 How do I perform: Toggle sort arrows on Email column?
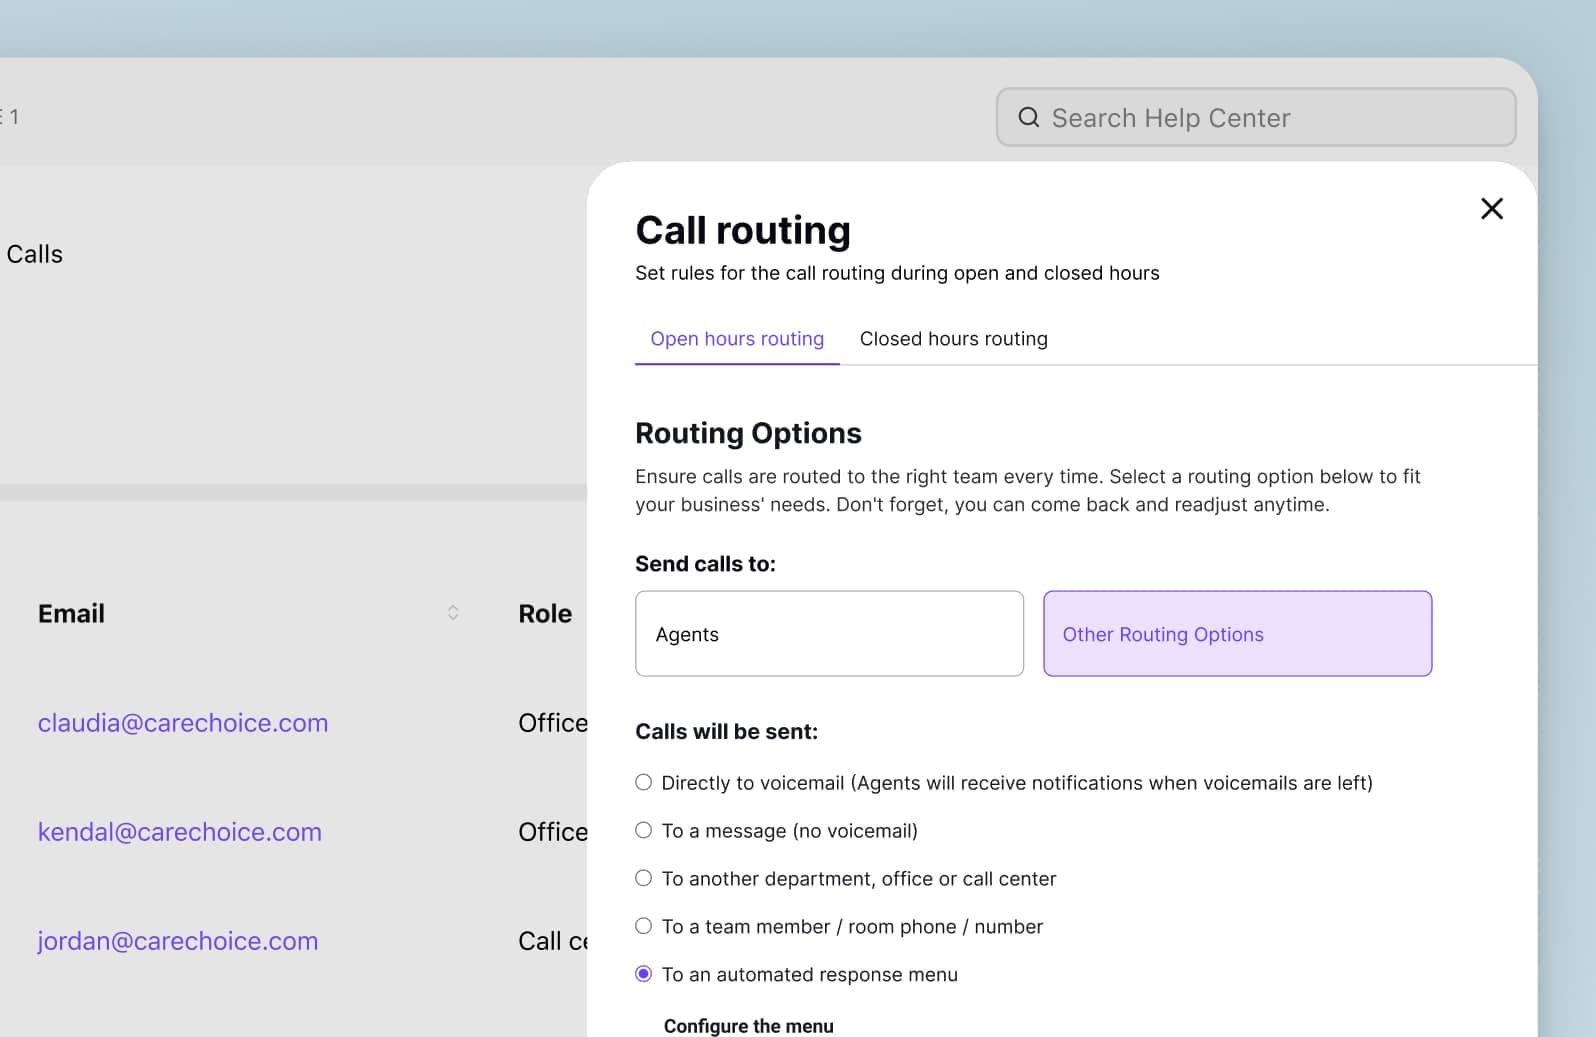coord(453,613)
